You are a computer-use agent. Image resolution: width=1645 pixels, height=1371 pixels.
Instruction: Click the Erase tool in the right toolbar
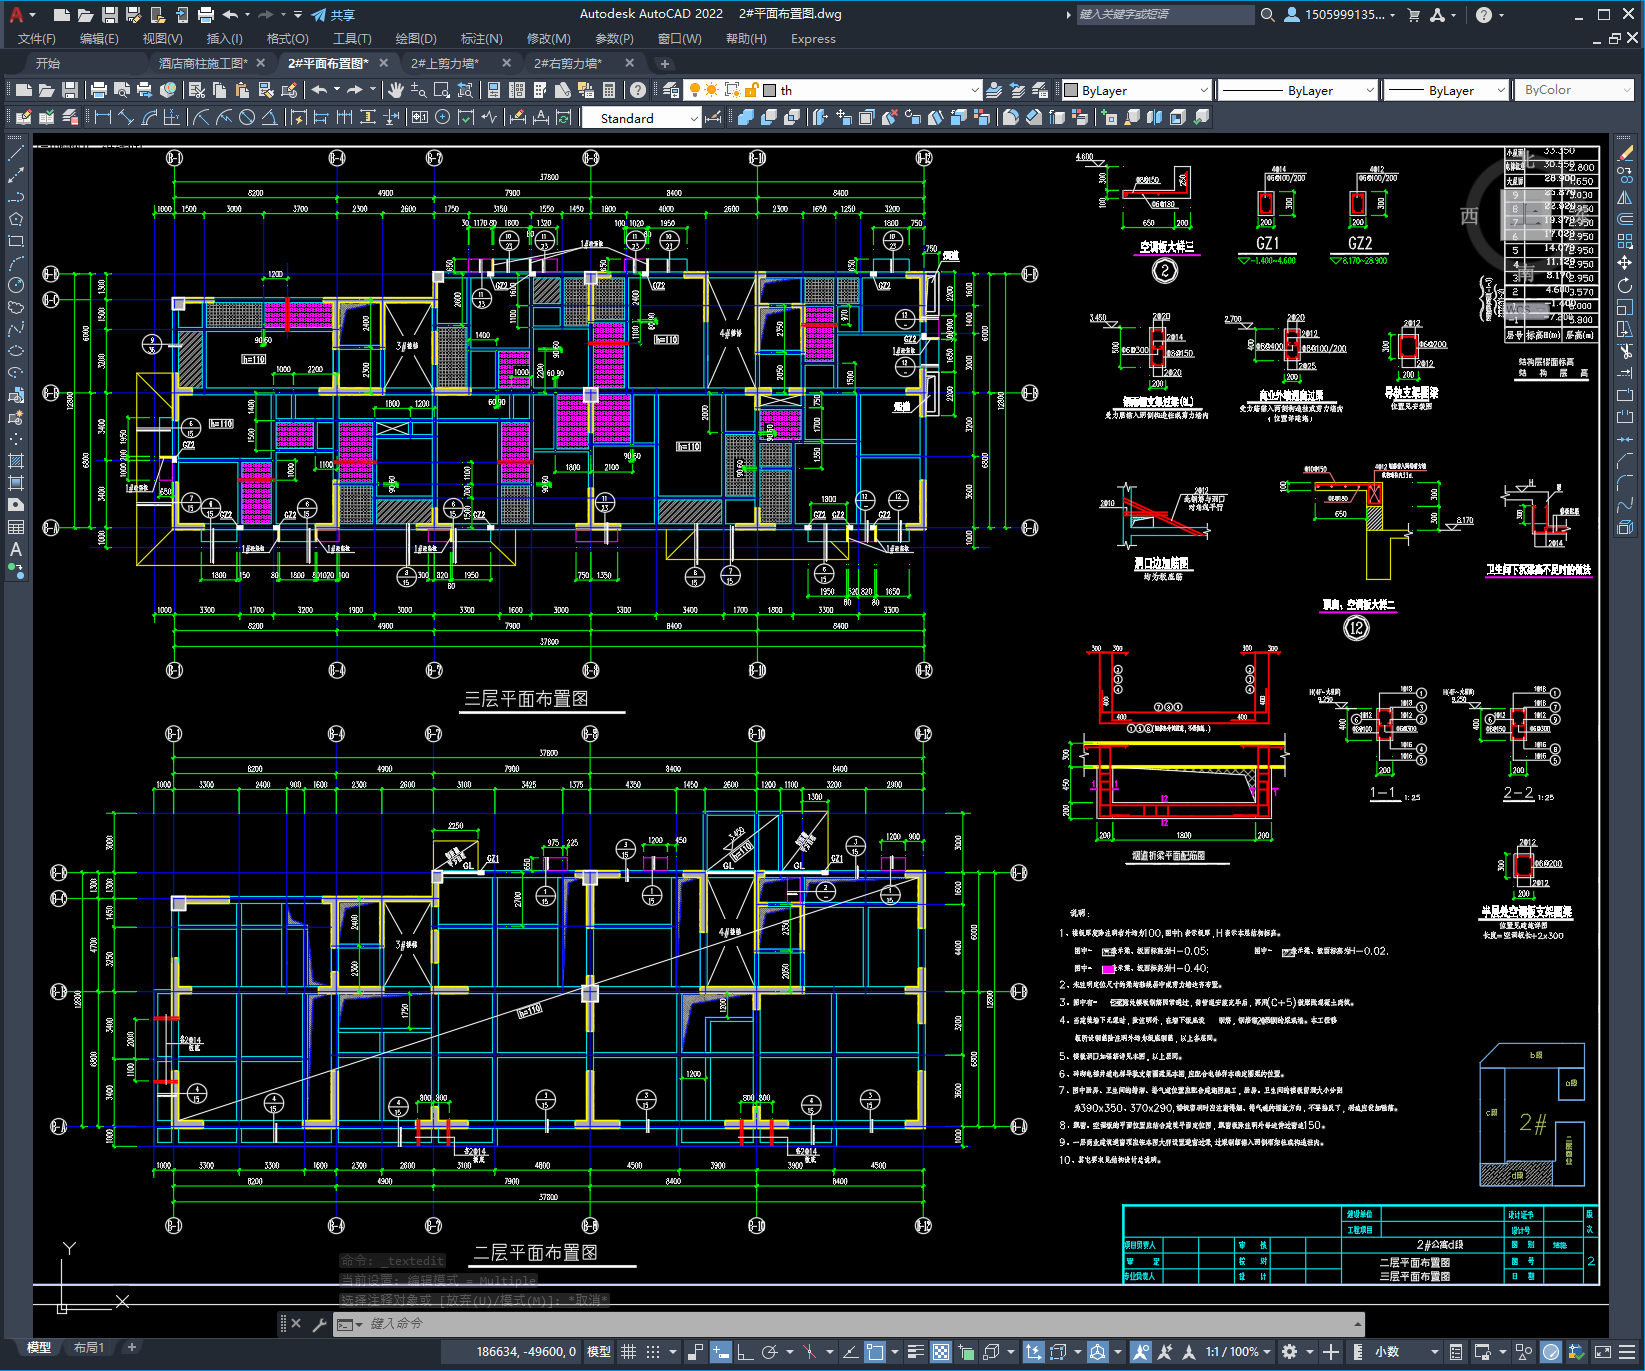coord(1625,153)
